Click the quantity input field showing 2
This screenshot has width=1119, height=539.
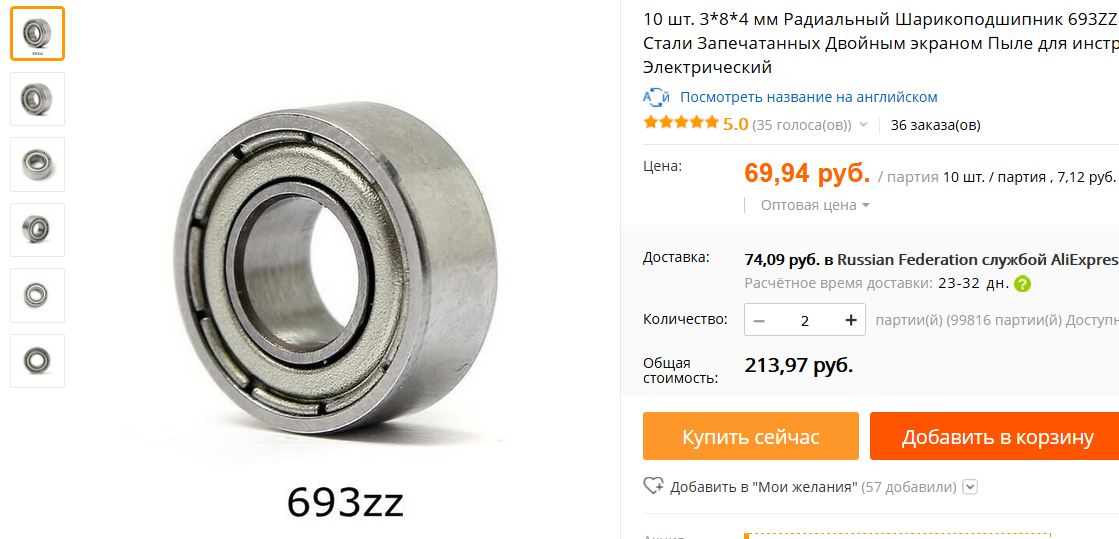805,320
